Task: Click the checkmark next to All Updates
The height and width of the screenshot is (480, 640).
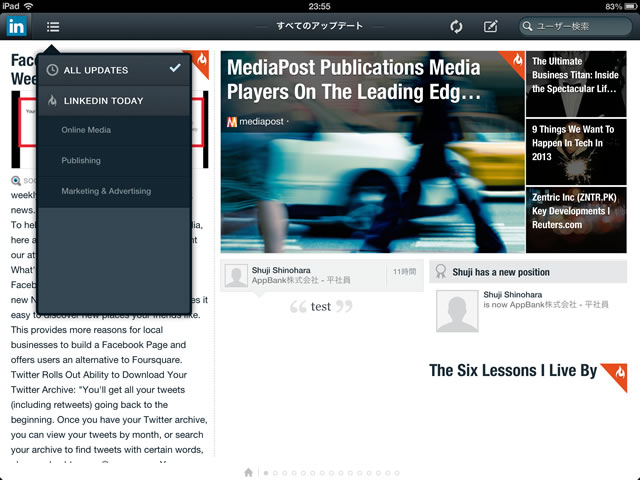Action: click(175, 68)
